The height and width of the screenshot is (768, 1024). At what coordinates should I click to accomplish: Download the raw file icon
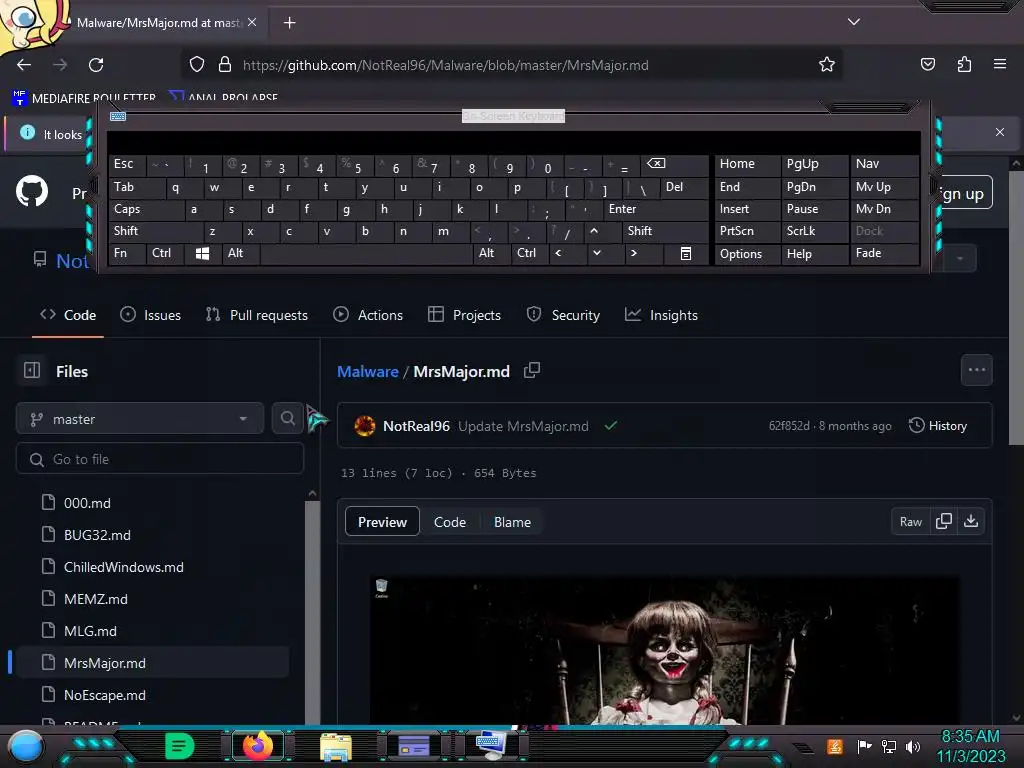[971, 521]
